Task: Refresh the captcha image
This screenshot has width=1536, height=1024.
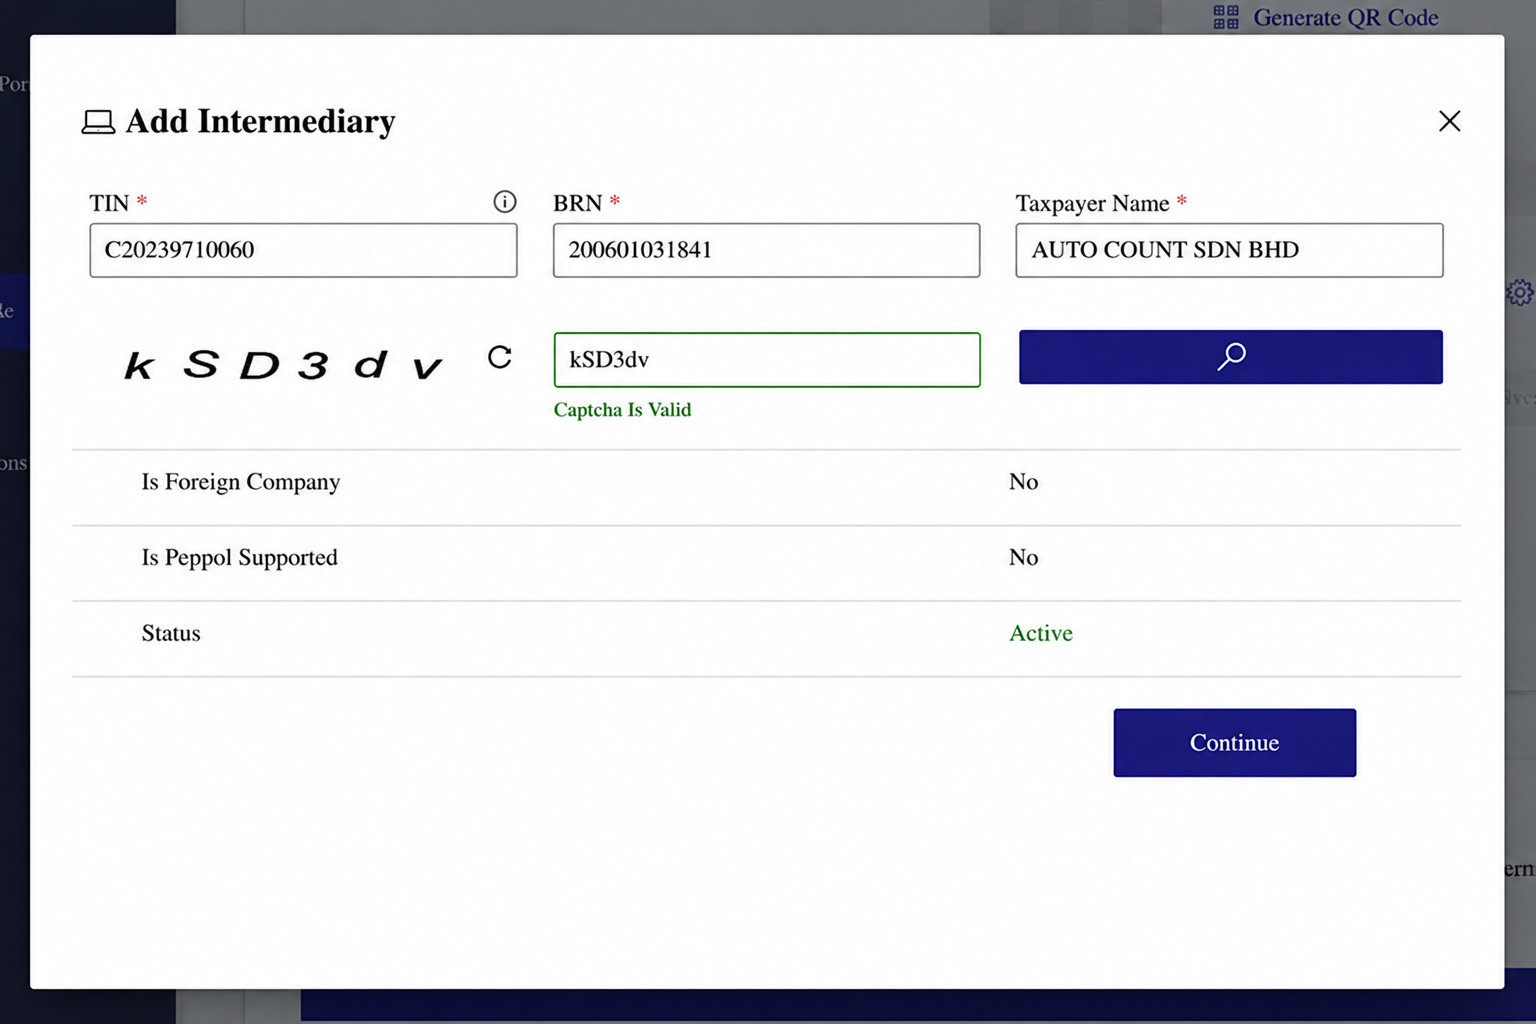Action: coord(500,357)
